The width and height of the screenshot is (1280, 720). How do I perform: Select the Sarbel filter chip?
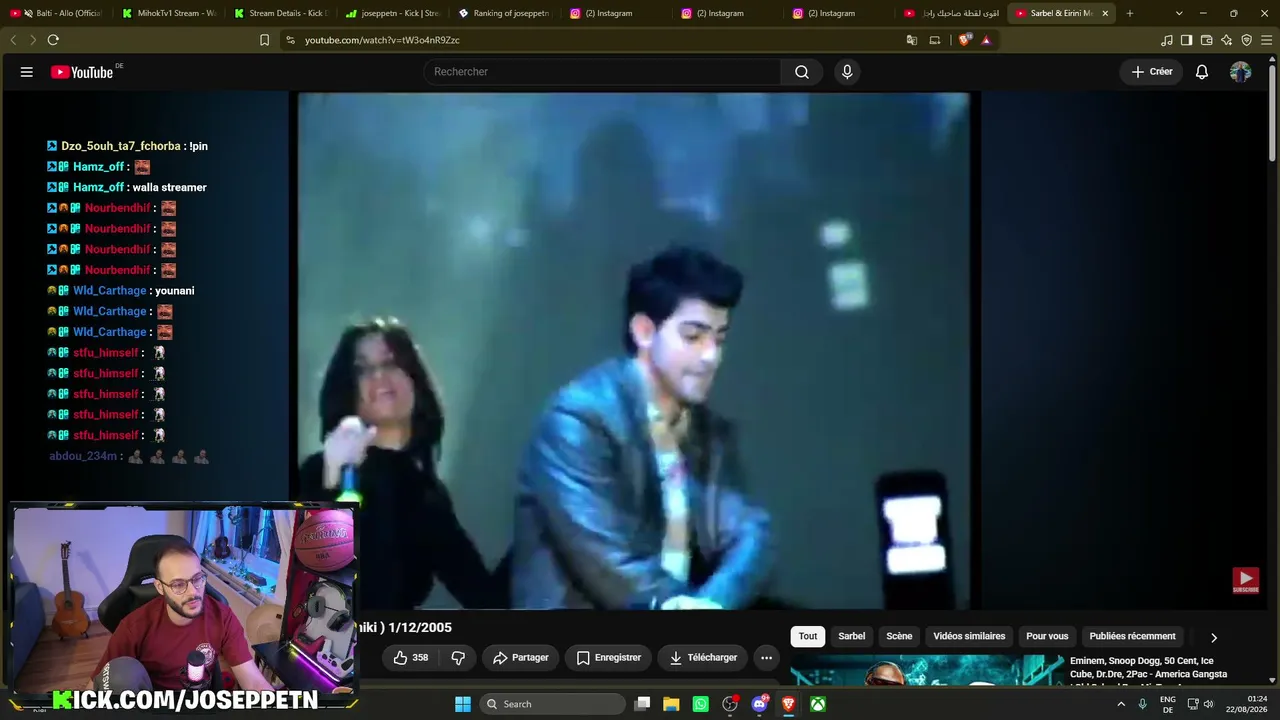[x=852, y=636]
